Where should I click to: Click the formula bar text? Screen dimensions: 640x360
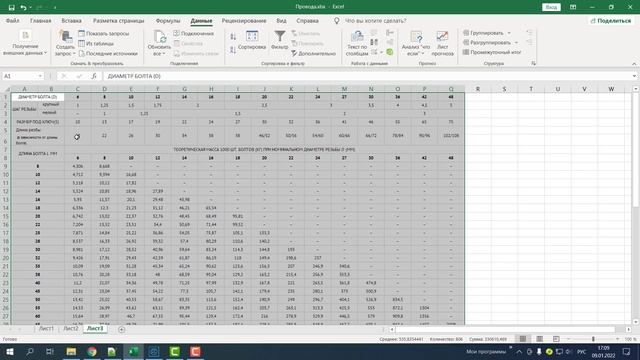point(134,76)
